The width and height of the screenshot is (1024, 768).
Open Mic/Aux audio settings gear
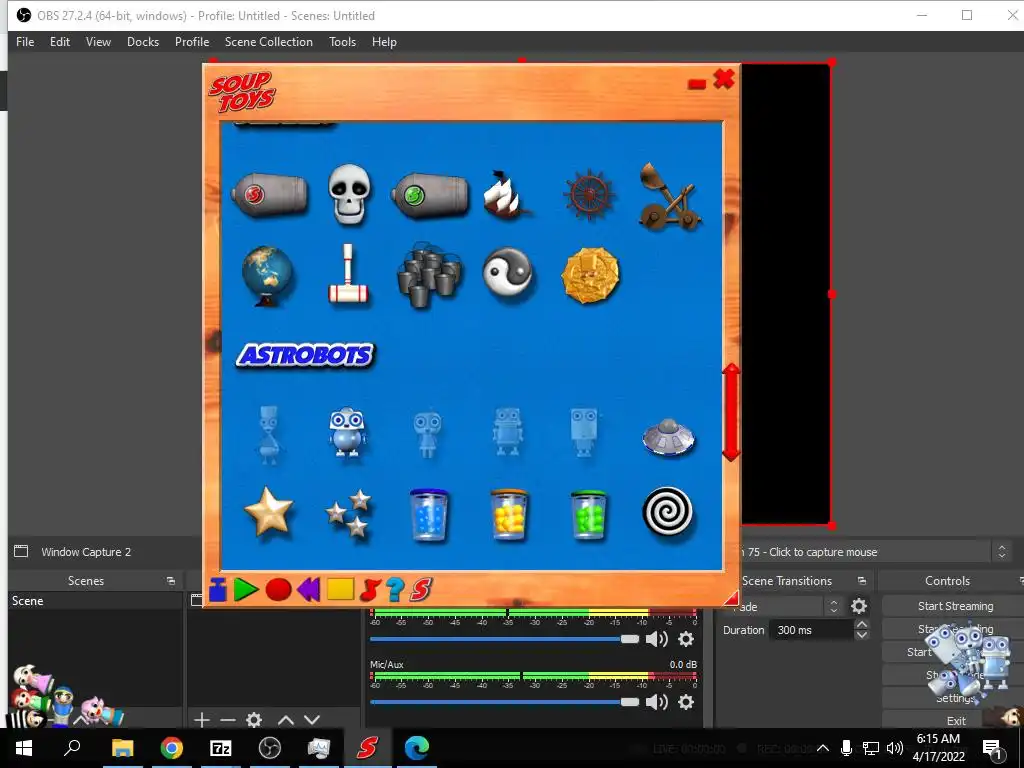686,702
